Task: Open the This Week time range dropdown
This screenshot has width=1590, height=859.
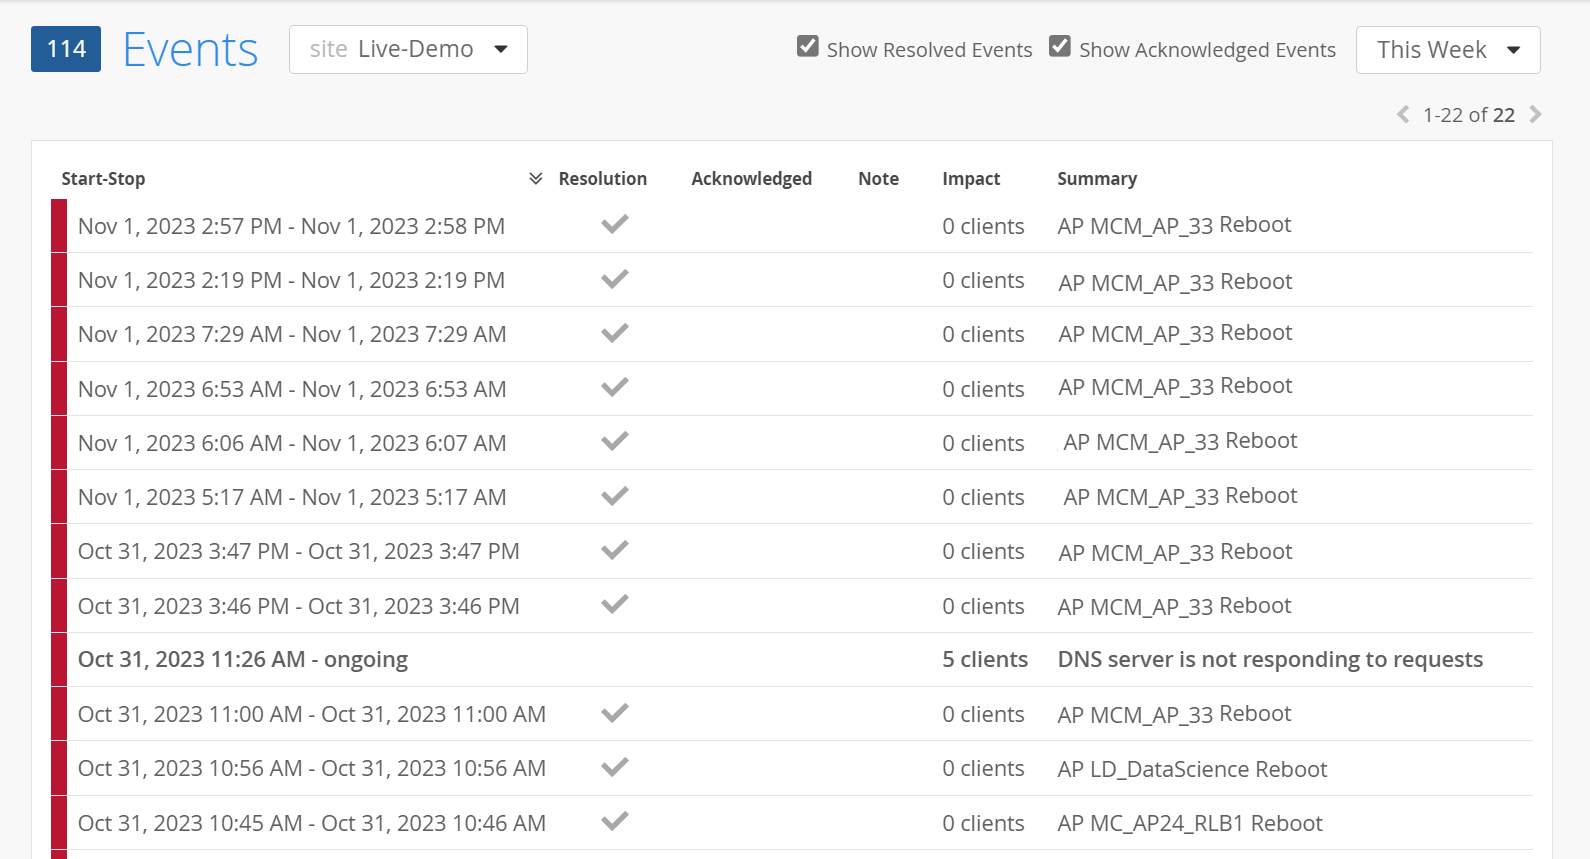Action: [1447, 50]
